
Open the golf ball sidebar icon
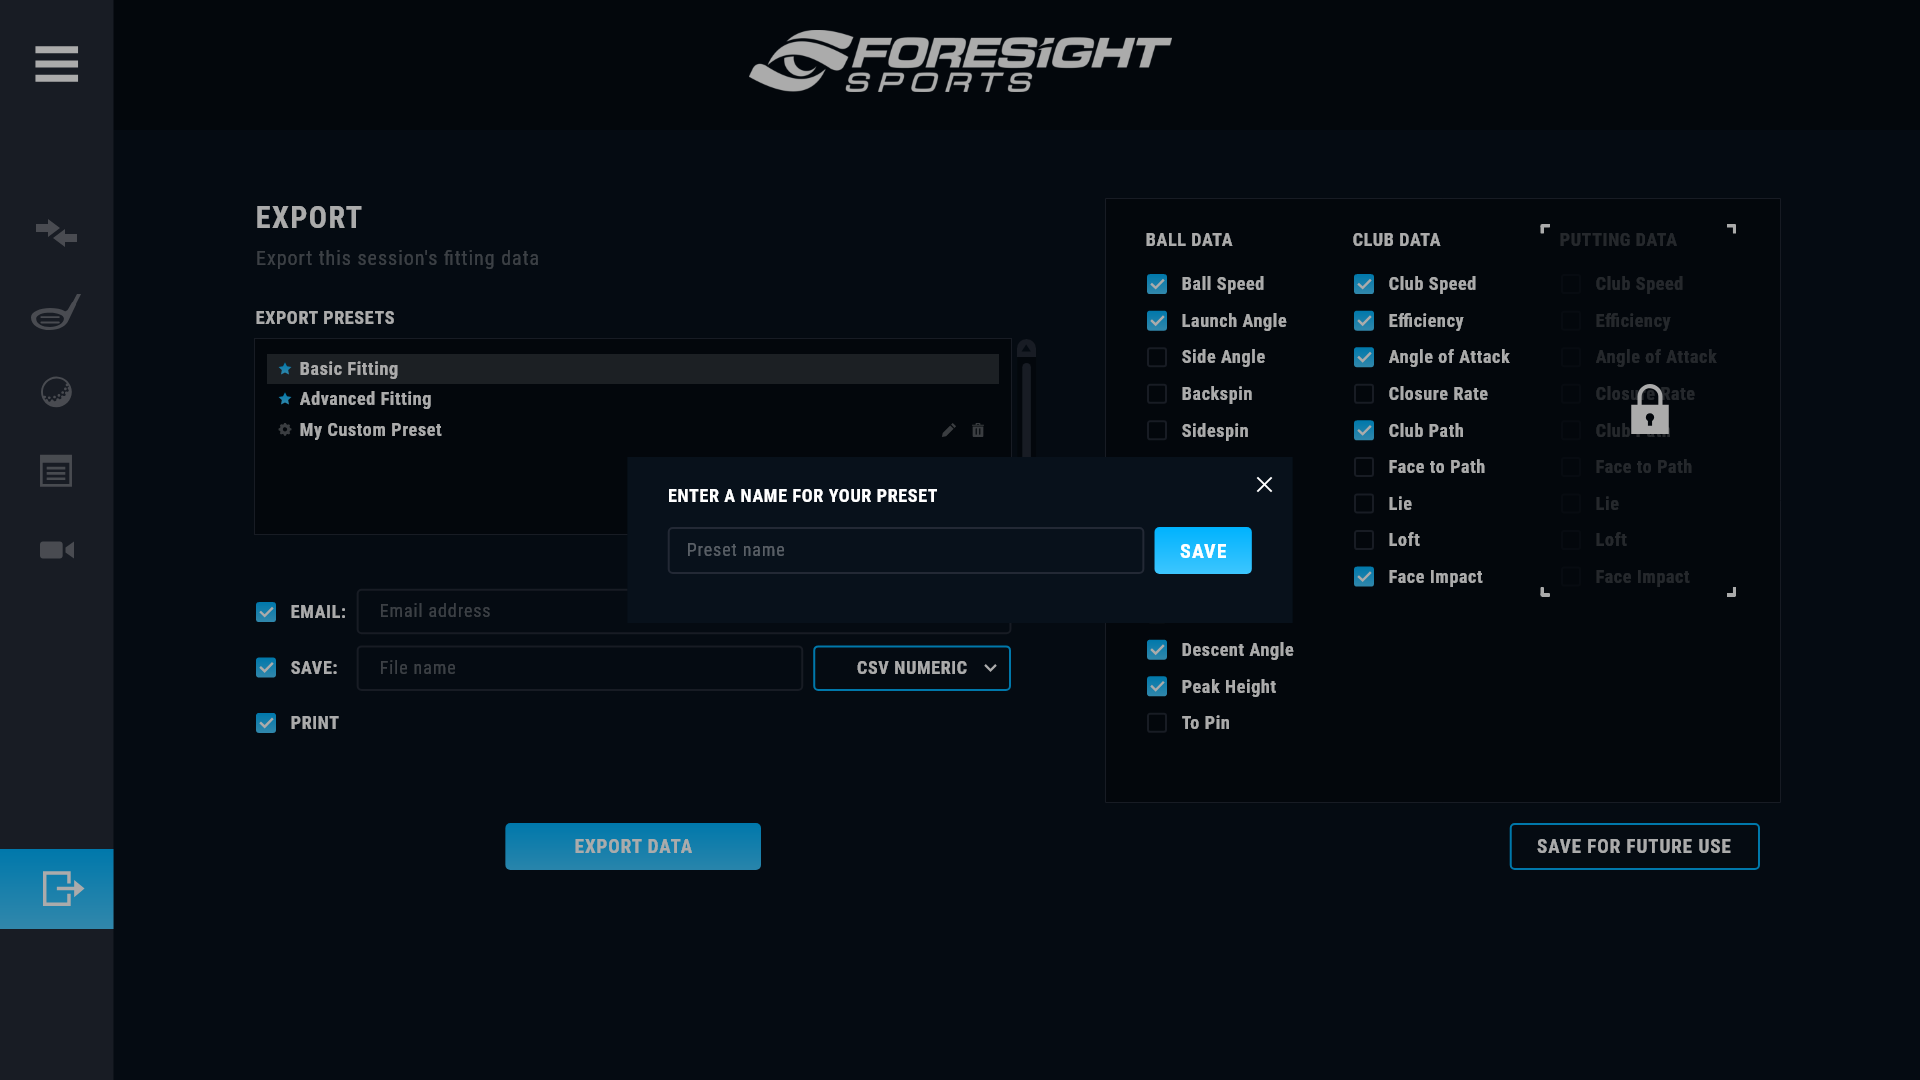56,392
